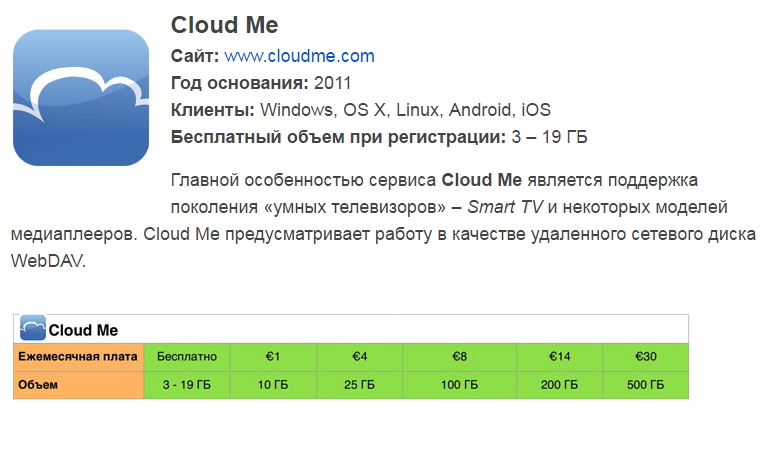The height and width of the screenshot is (456, 764).
Task: Click the Ежемесячная плата row header
Action: coord(78,357)
